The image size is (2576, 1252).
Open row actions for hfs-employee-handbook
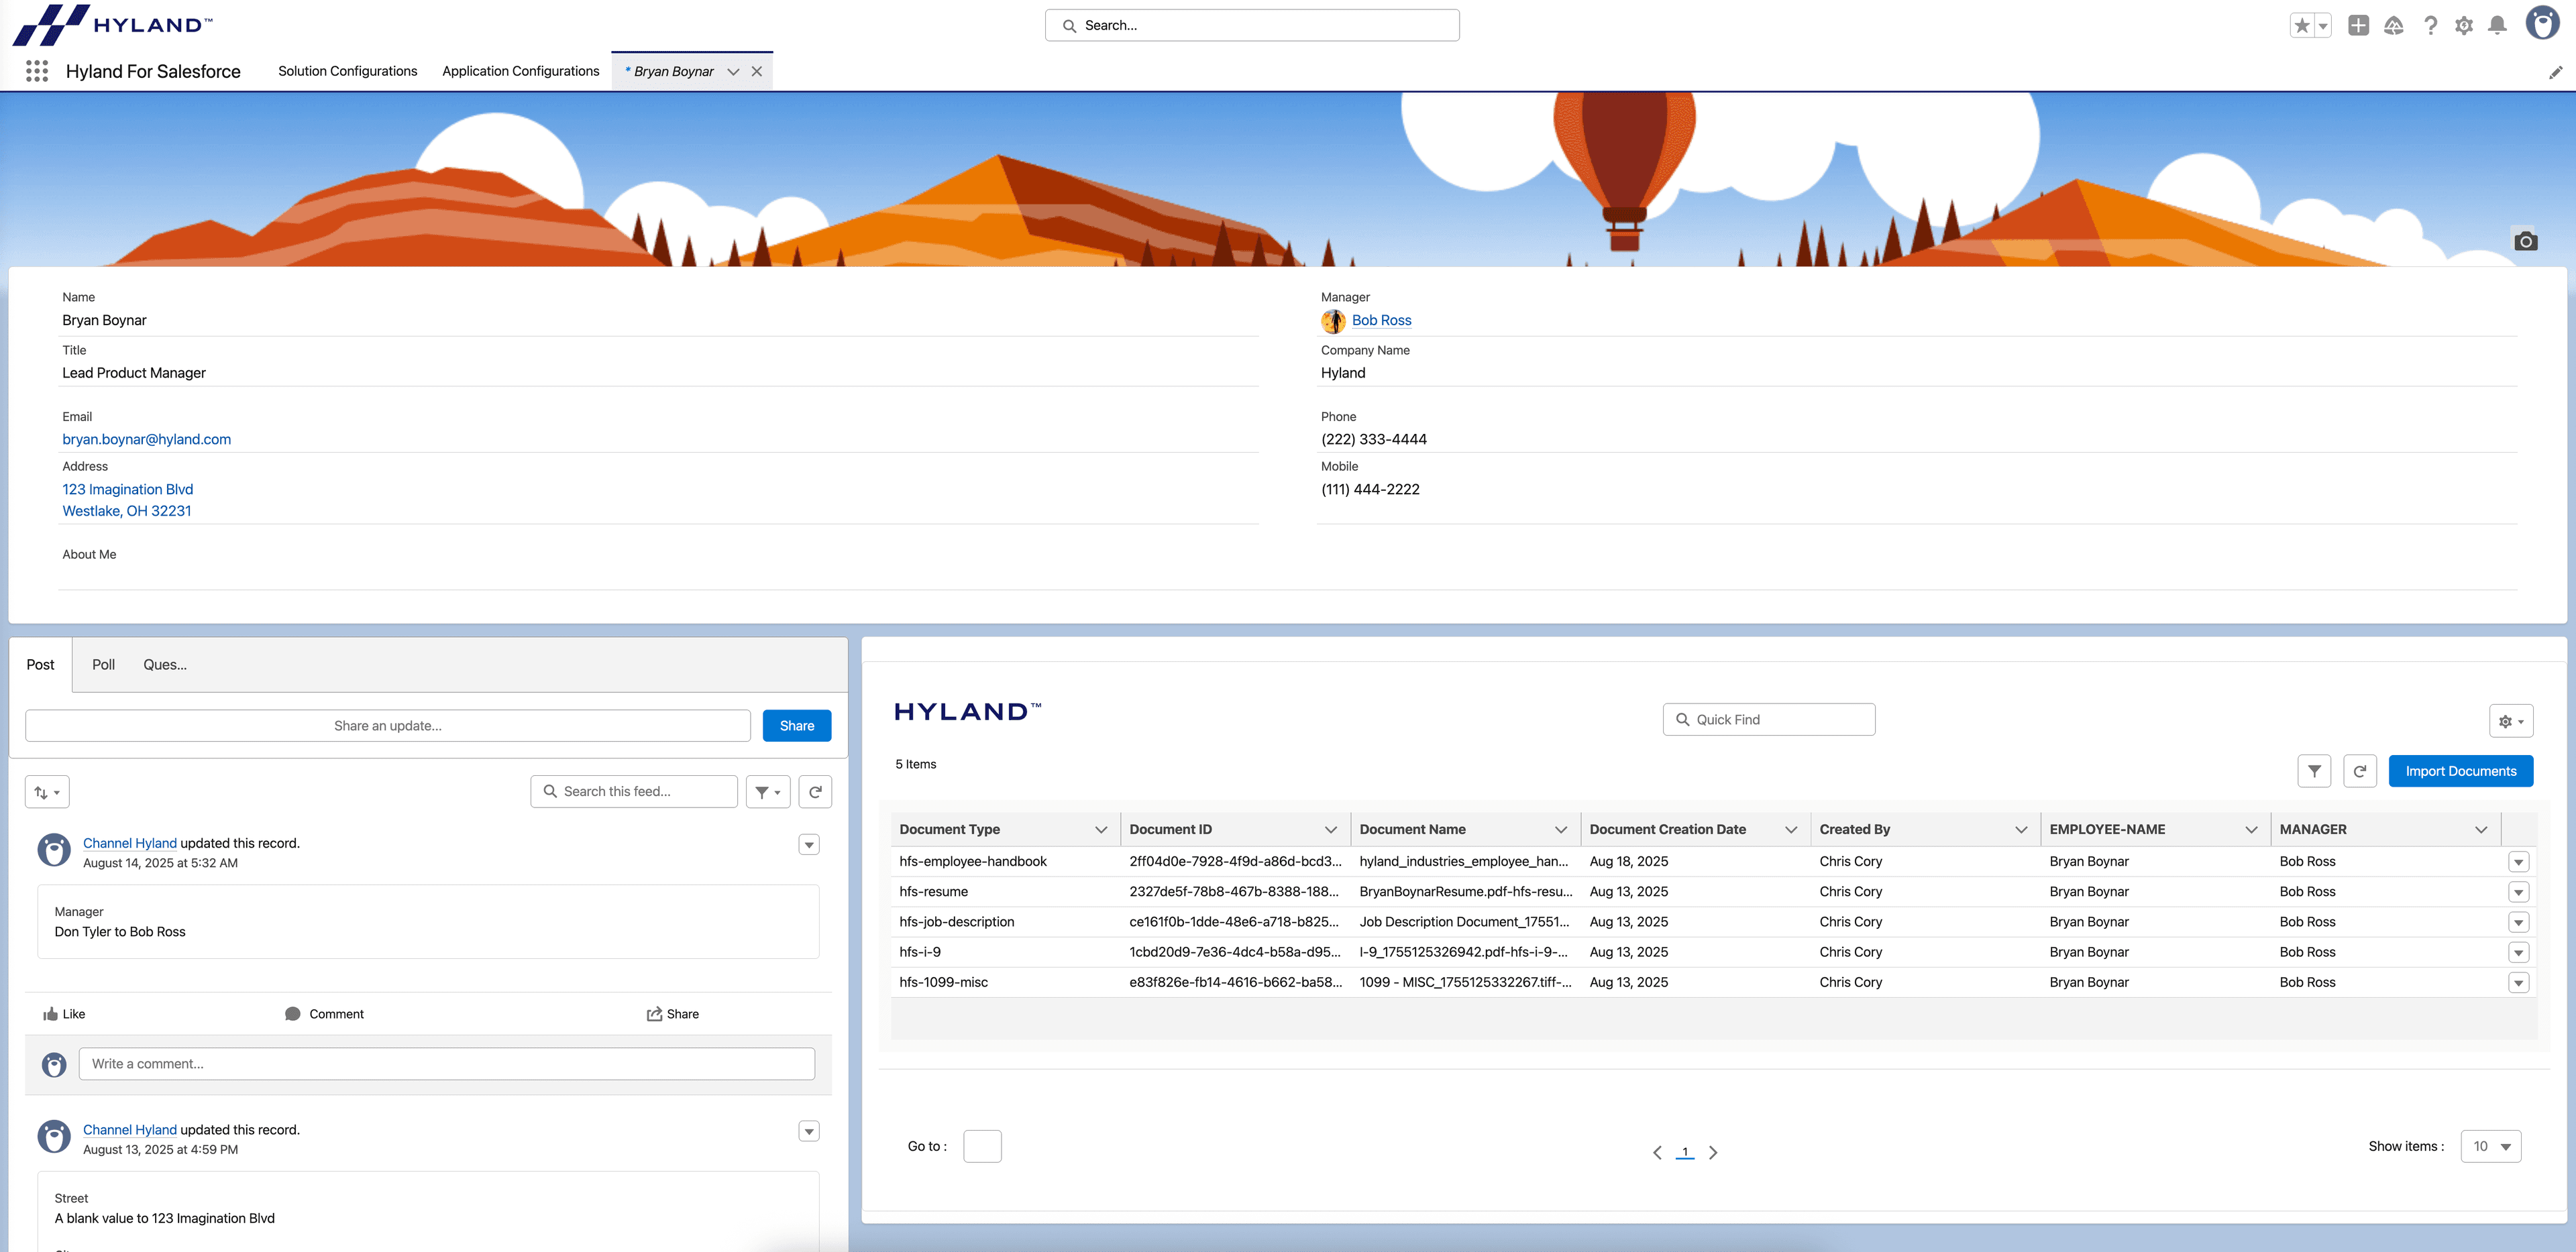pos(2519,862)
